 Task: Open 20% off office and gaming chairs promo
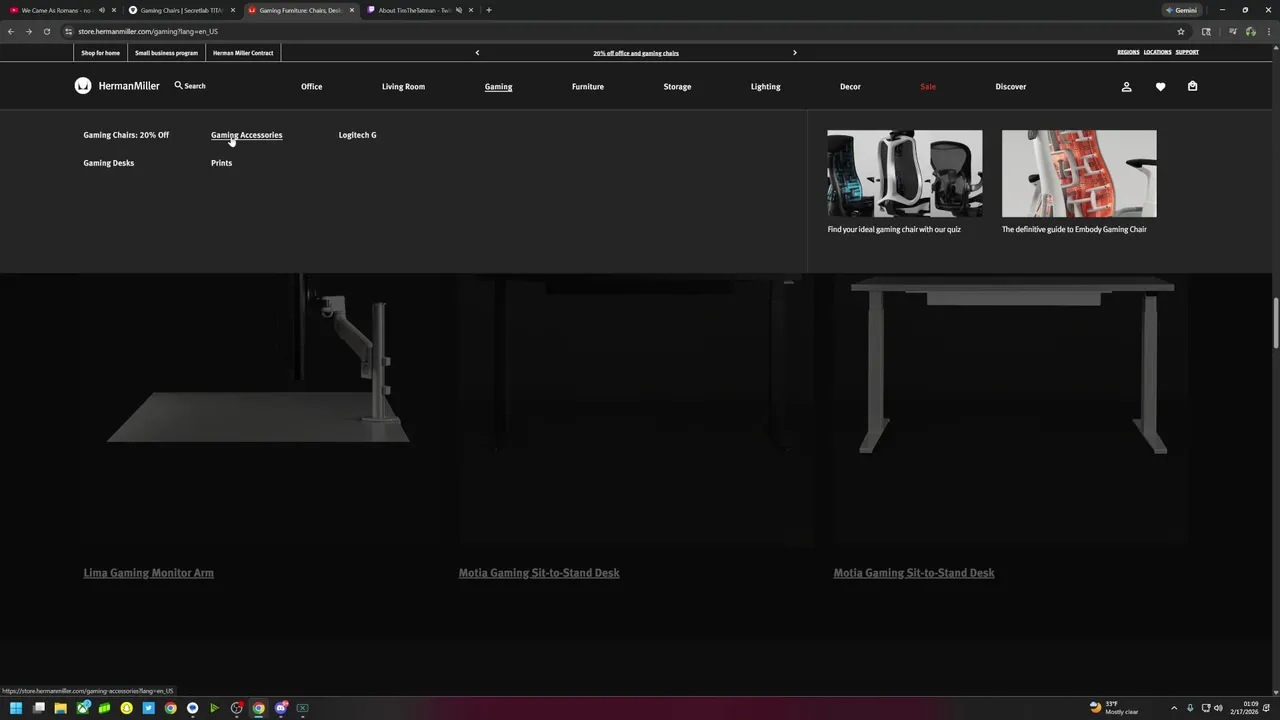point(636,53)
